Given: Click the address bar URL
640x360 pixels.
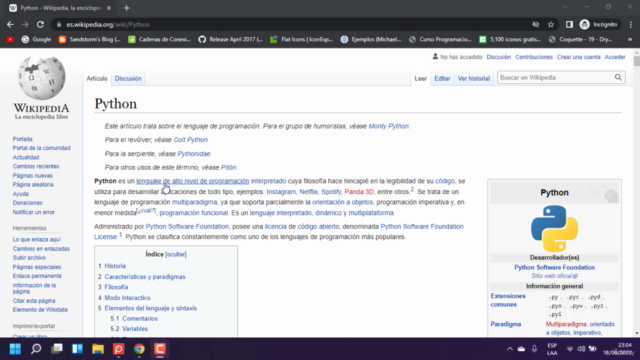Looking at the screenshot, I should point(108,24).
